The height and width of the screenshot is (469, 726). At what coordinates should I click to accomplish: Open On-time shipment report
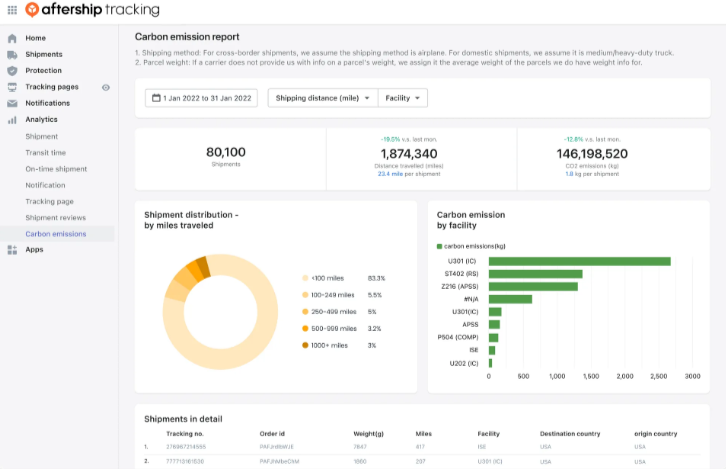(x=56, y=169)
